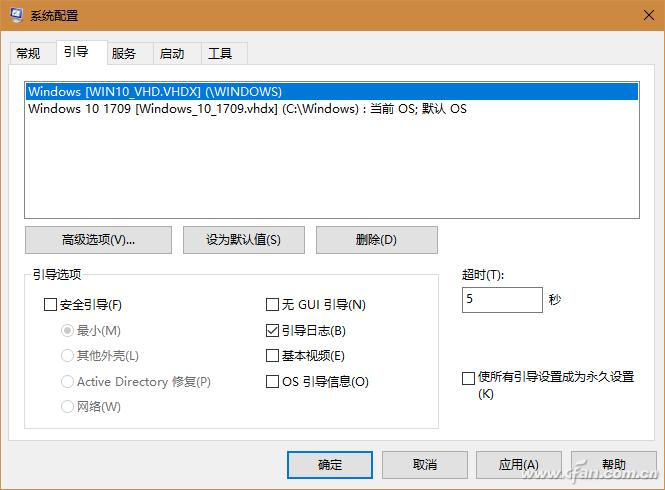Enable the 基本视频(E) checkbox
Image resolution: width=665 pixels, height=490 pixels.
click(272, 356)
